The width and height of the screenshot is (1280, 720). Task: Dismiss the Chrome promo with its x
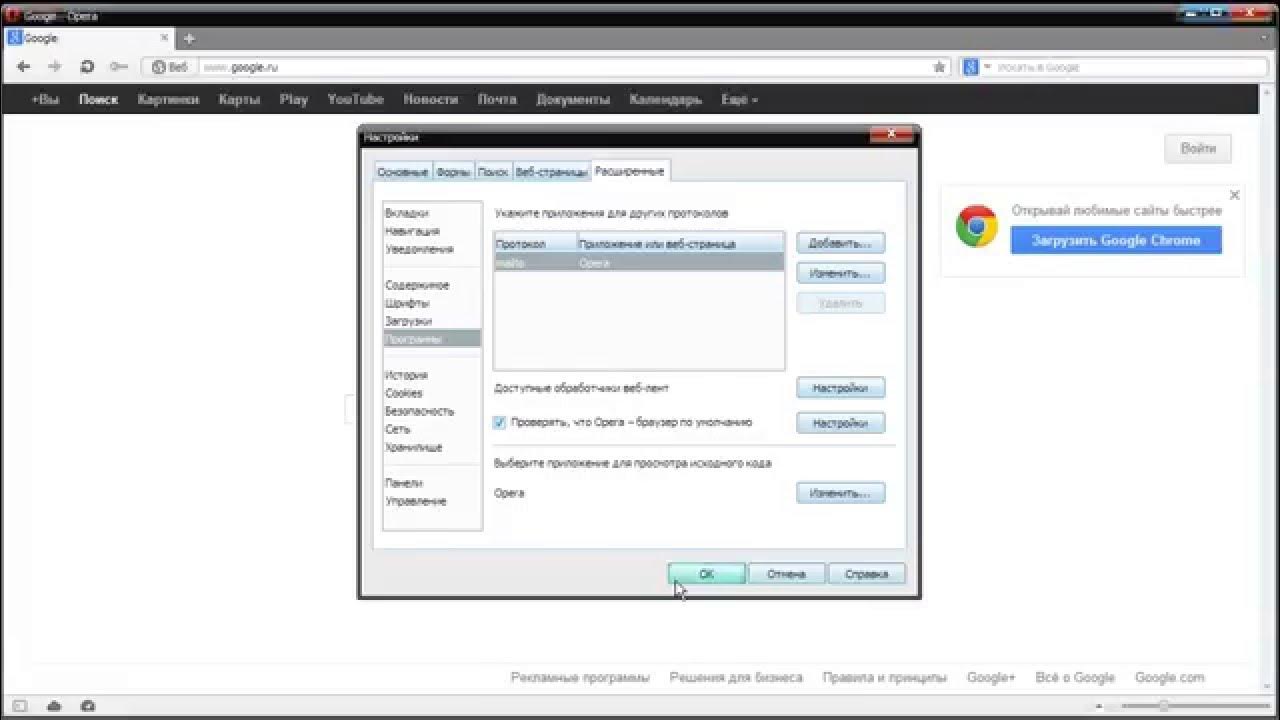click(x=1234, y=195)
